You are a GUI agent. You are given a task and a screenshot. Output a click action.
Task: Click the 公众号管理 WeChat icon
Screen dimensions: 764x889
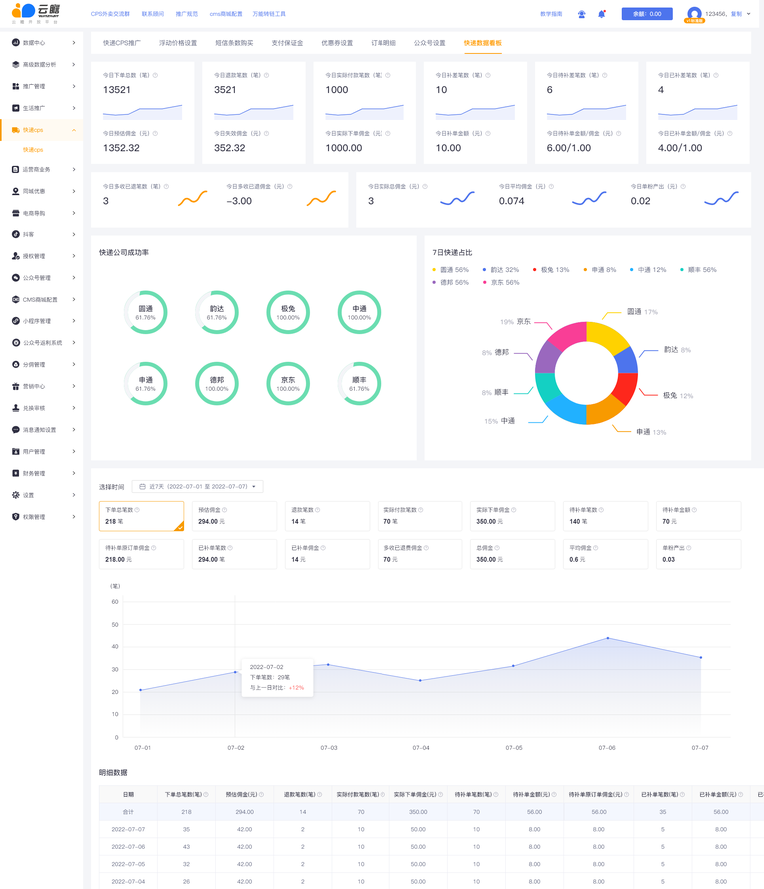(x=16, y=278)
